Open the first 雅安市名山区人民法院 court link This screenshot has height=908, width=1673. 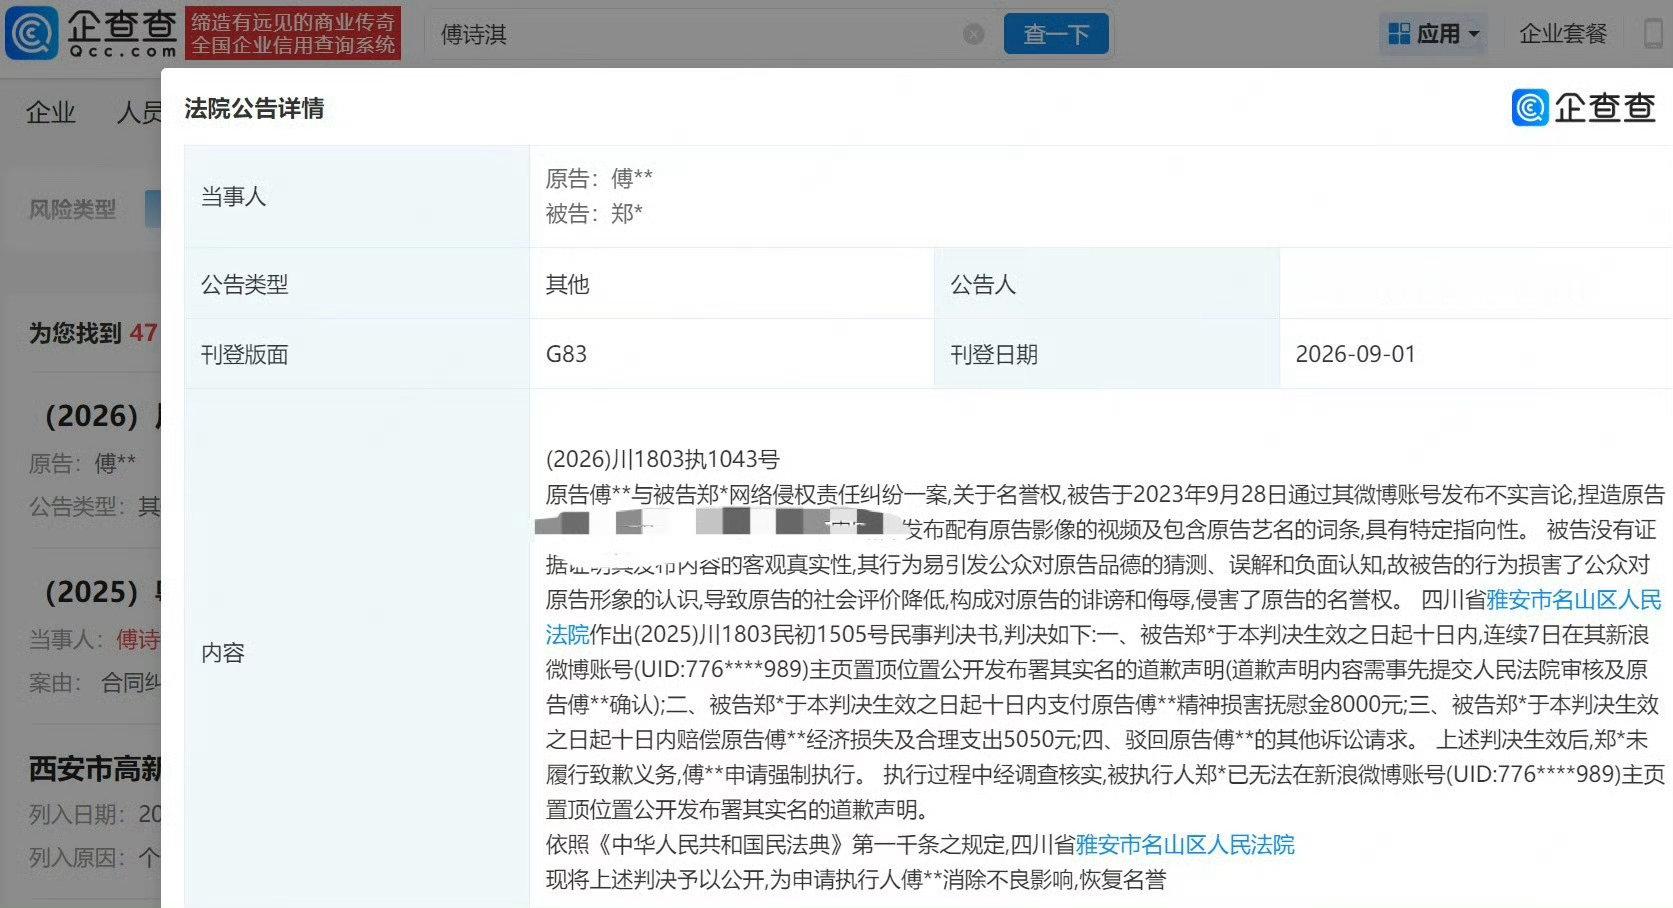click(1574, 600)
